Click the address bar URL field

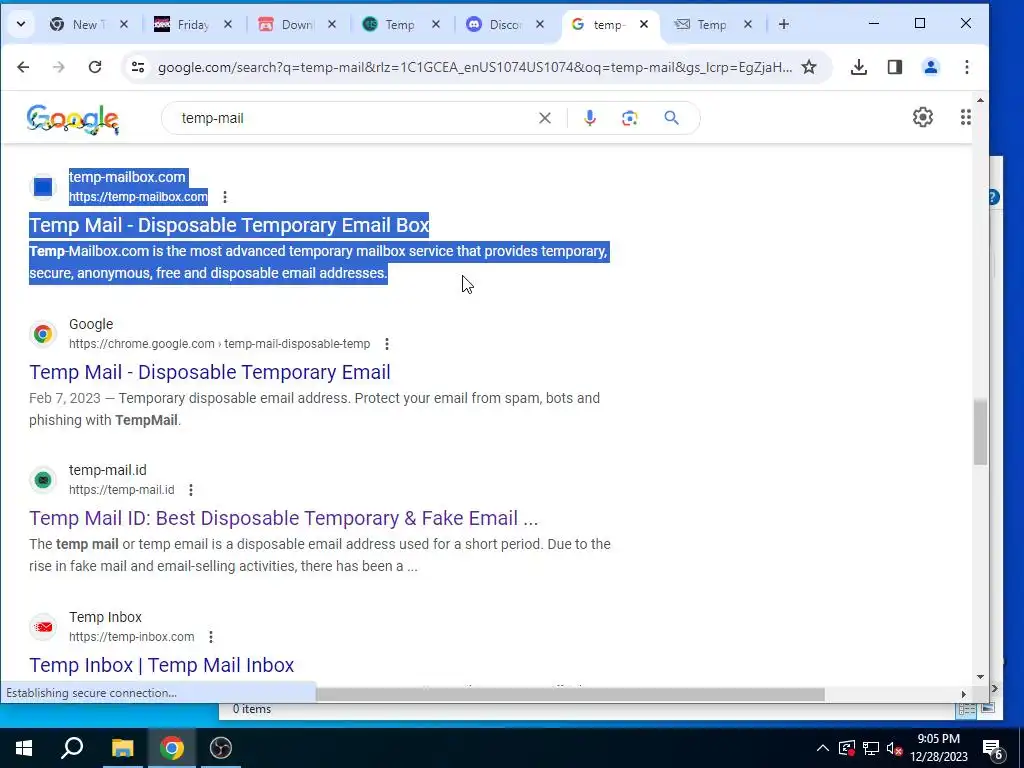click(x=475, y=67)
